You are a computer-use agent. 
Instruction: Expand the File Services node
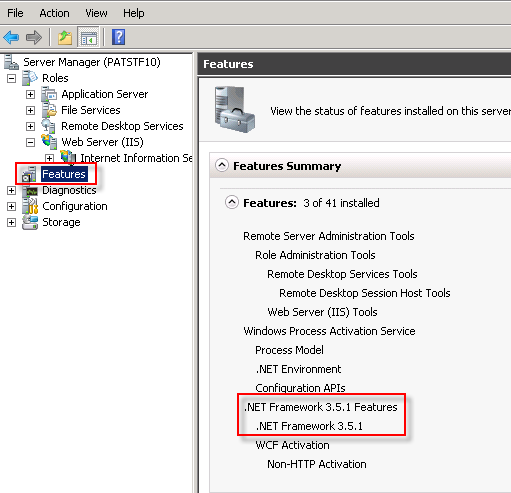30,110
